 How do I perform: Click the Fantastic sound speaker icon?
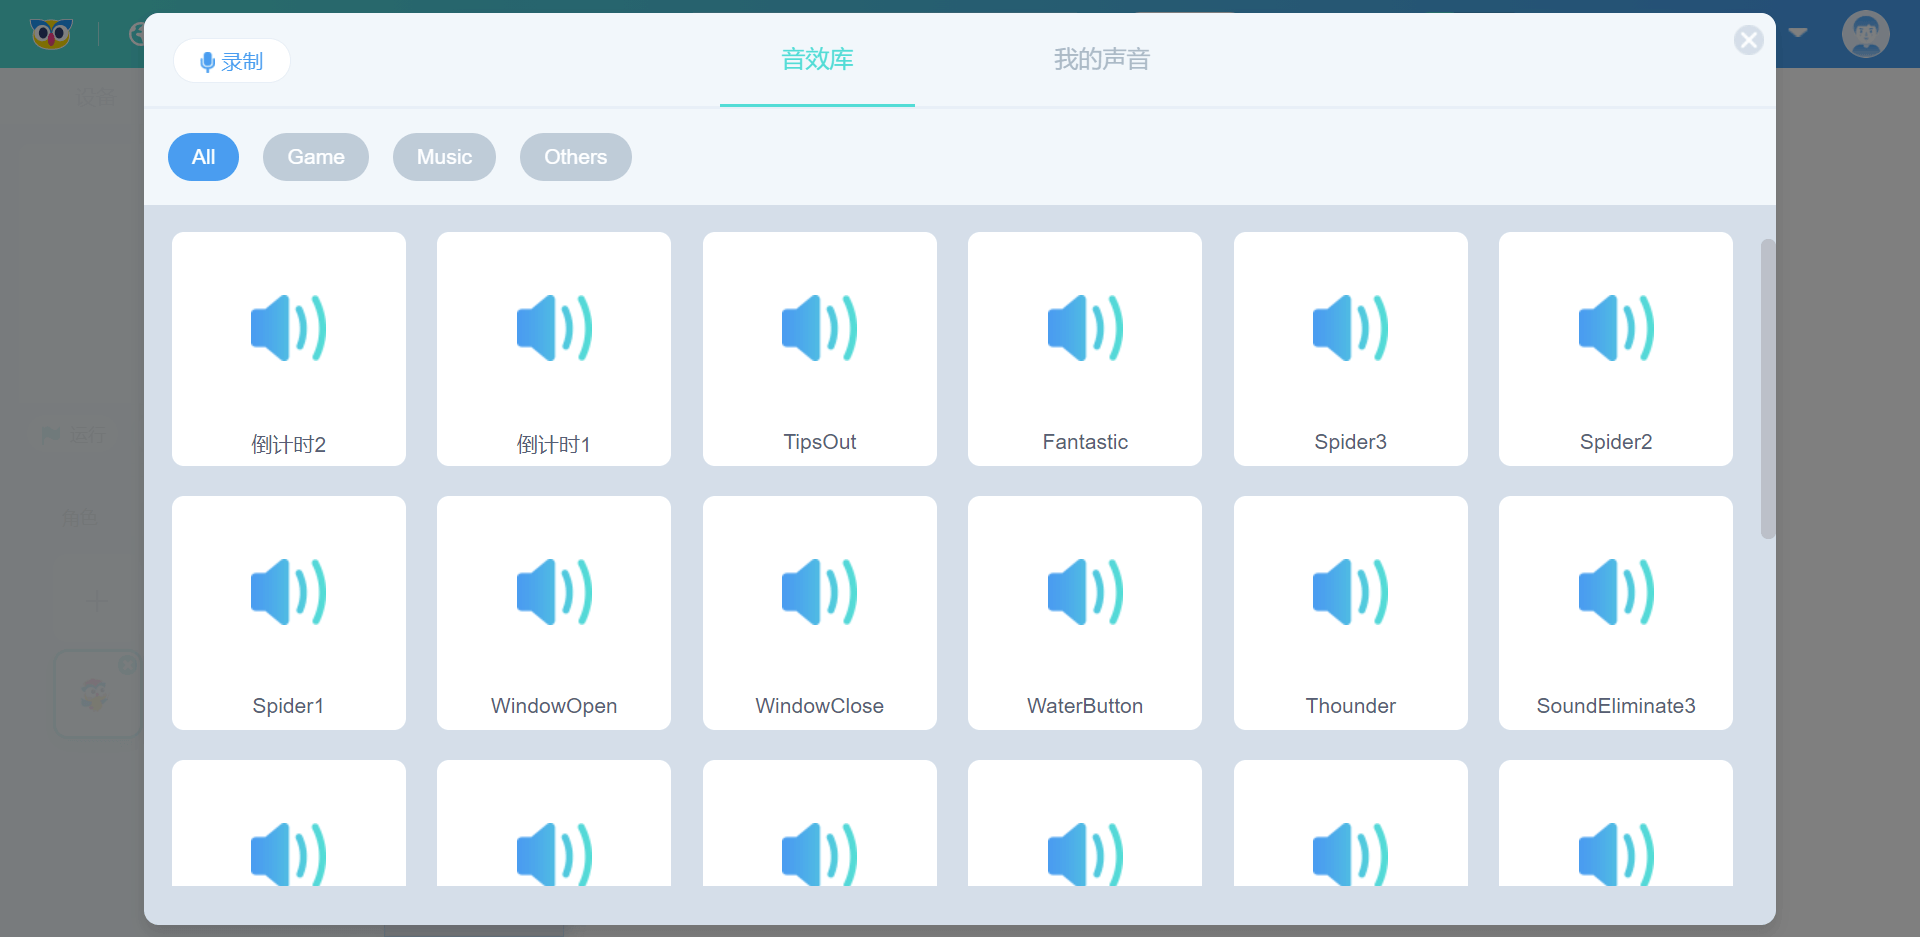(x=1085, y=328)
